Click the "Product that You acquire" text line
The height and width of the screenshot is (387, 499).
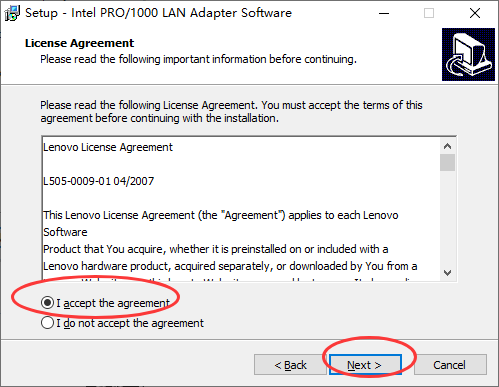click(x=216, y=249)
